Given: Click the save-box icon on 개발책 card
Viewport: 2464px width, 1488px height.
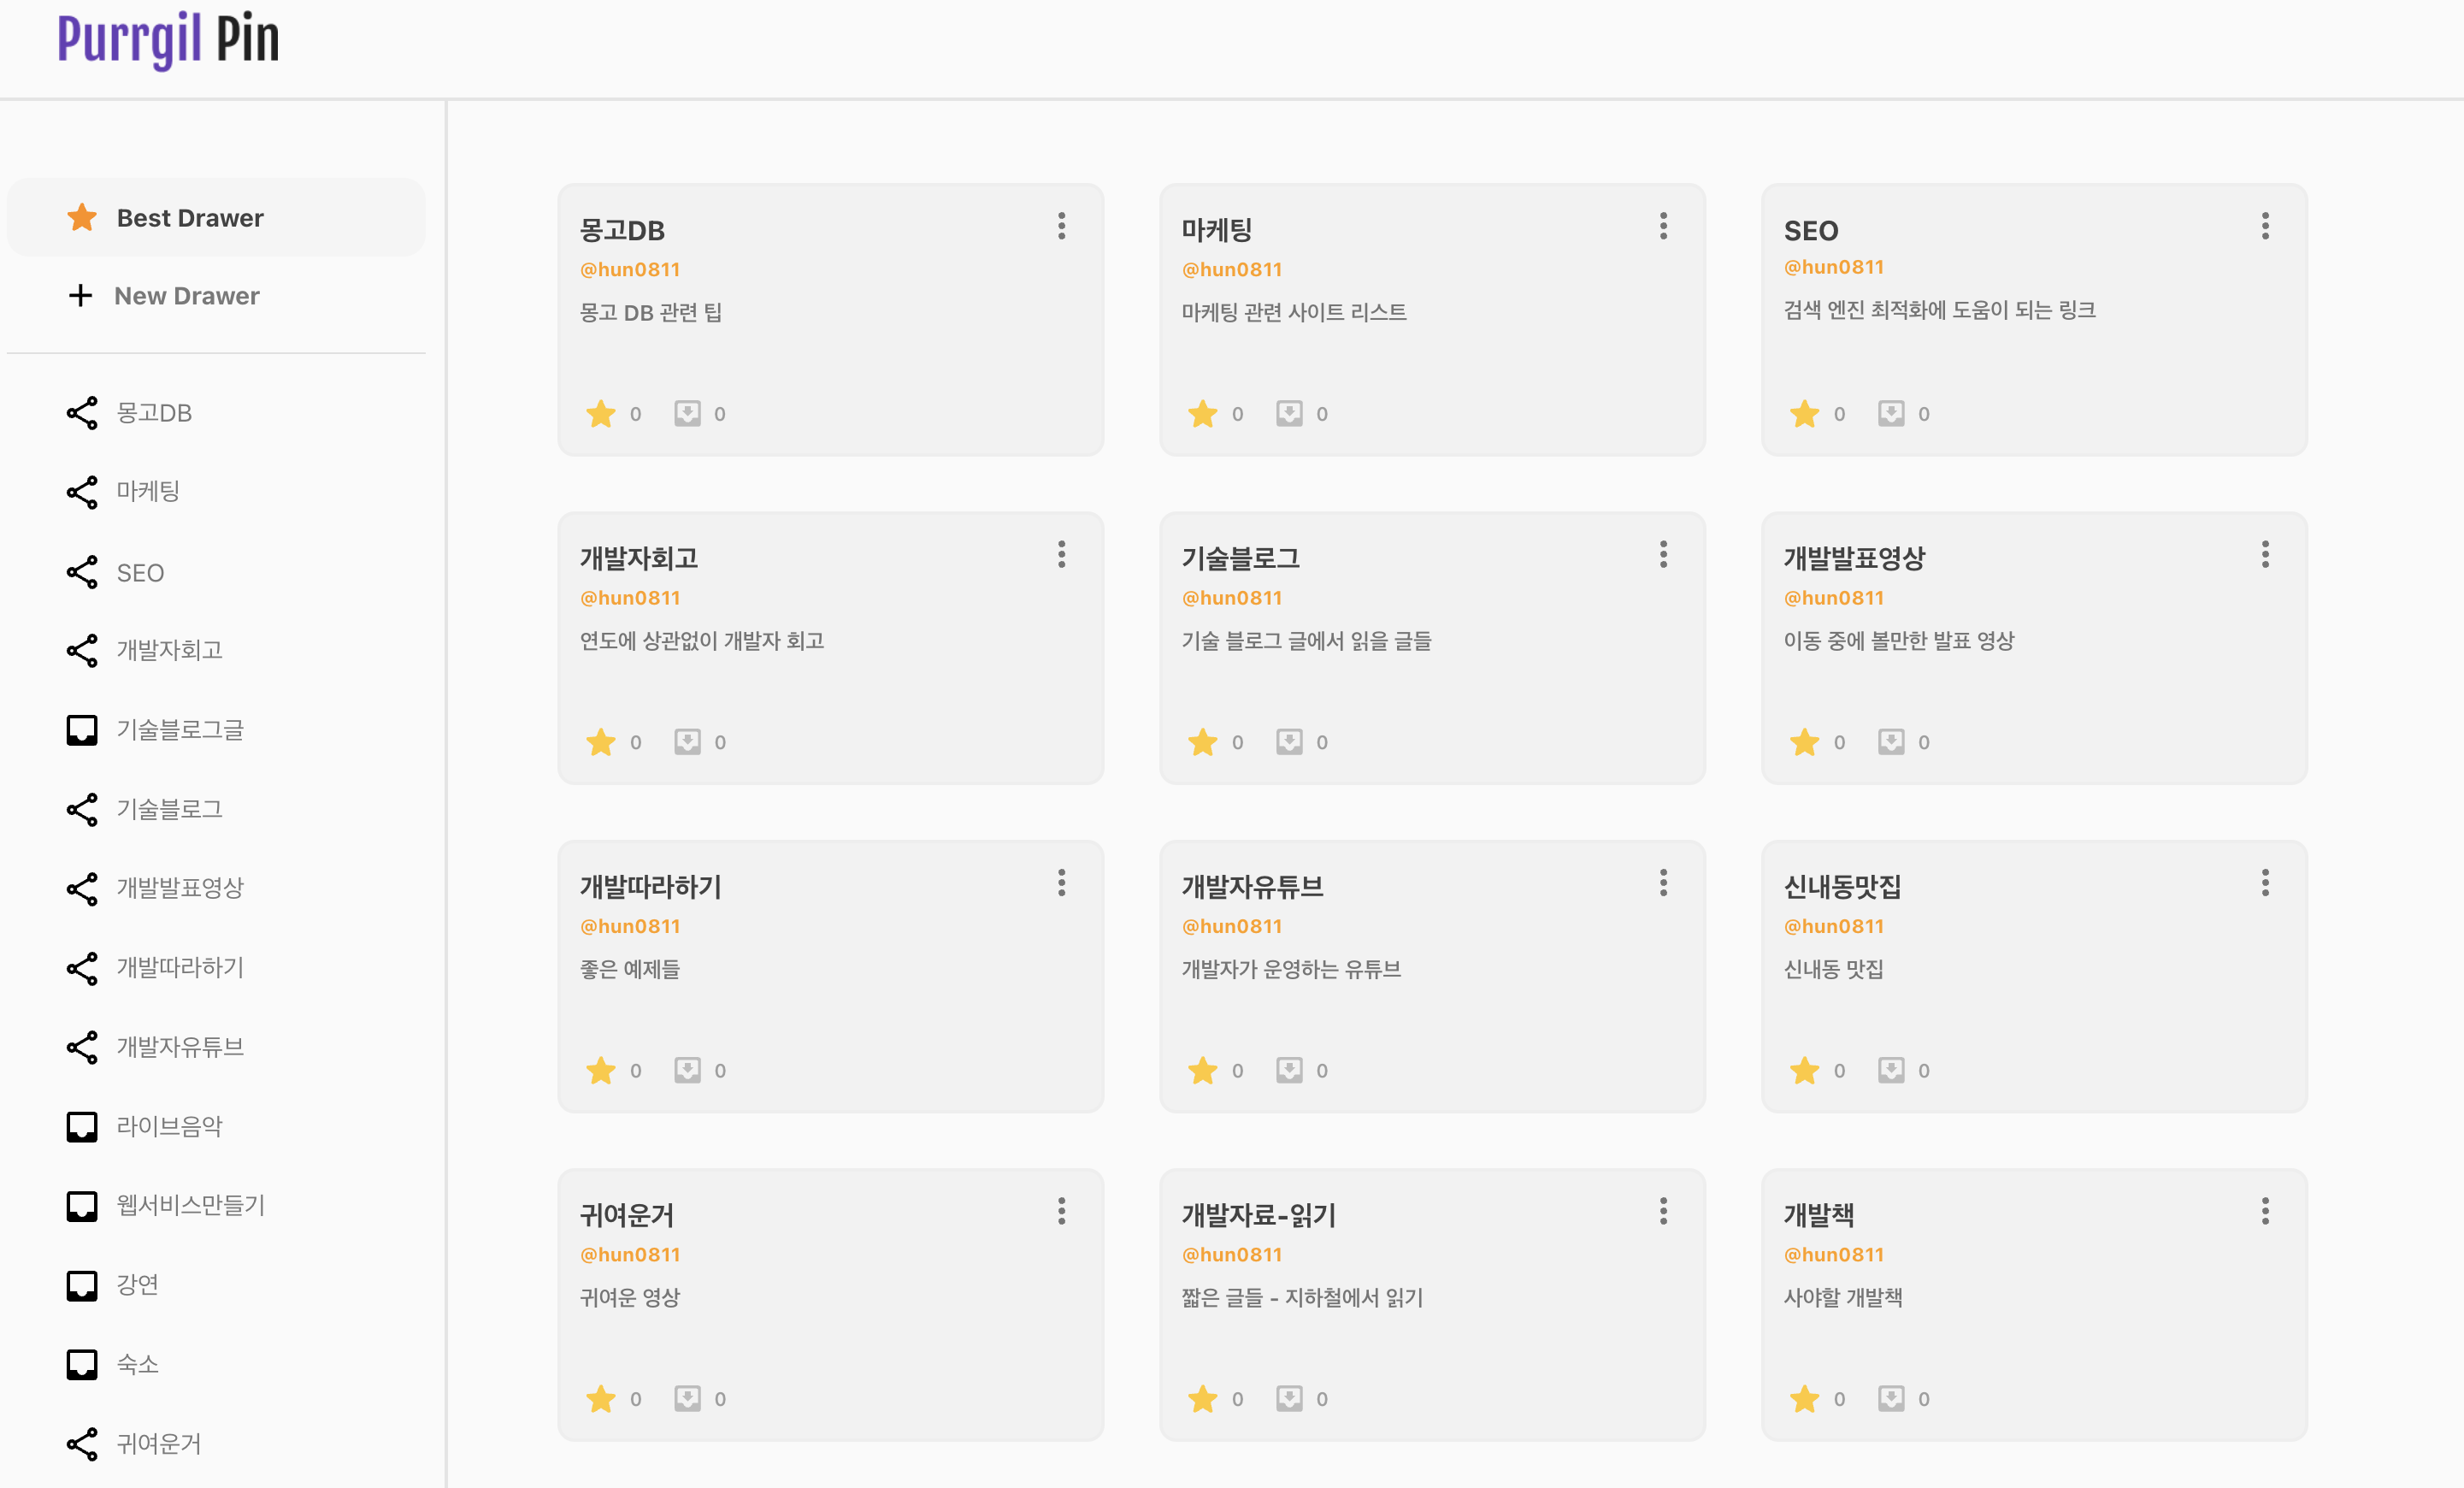Looking at the screenshot, I should coord(1891,1398).
